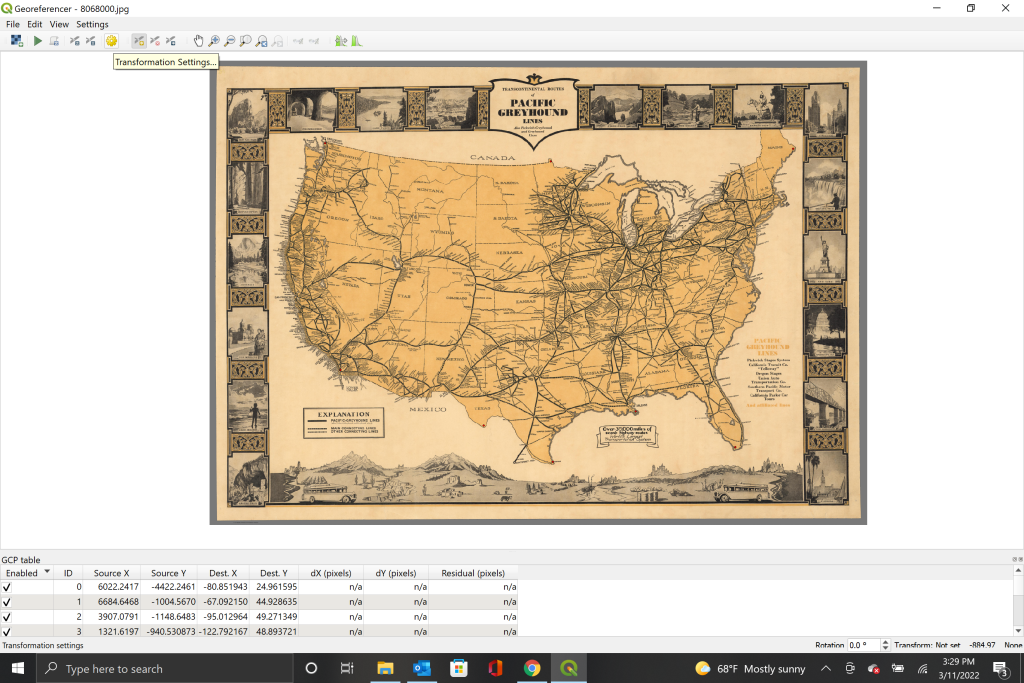Viewport: 1024px width, 683px height.
Task: Select the Delete Point tool
Action: click(155, 41)
